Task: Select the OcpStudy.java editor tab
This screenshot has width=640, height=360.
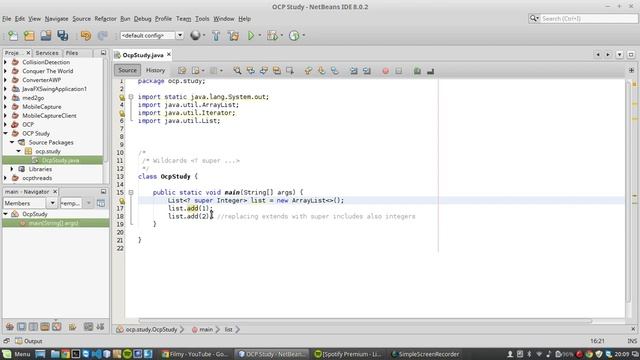Action: point(143,55)
